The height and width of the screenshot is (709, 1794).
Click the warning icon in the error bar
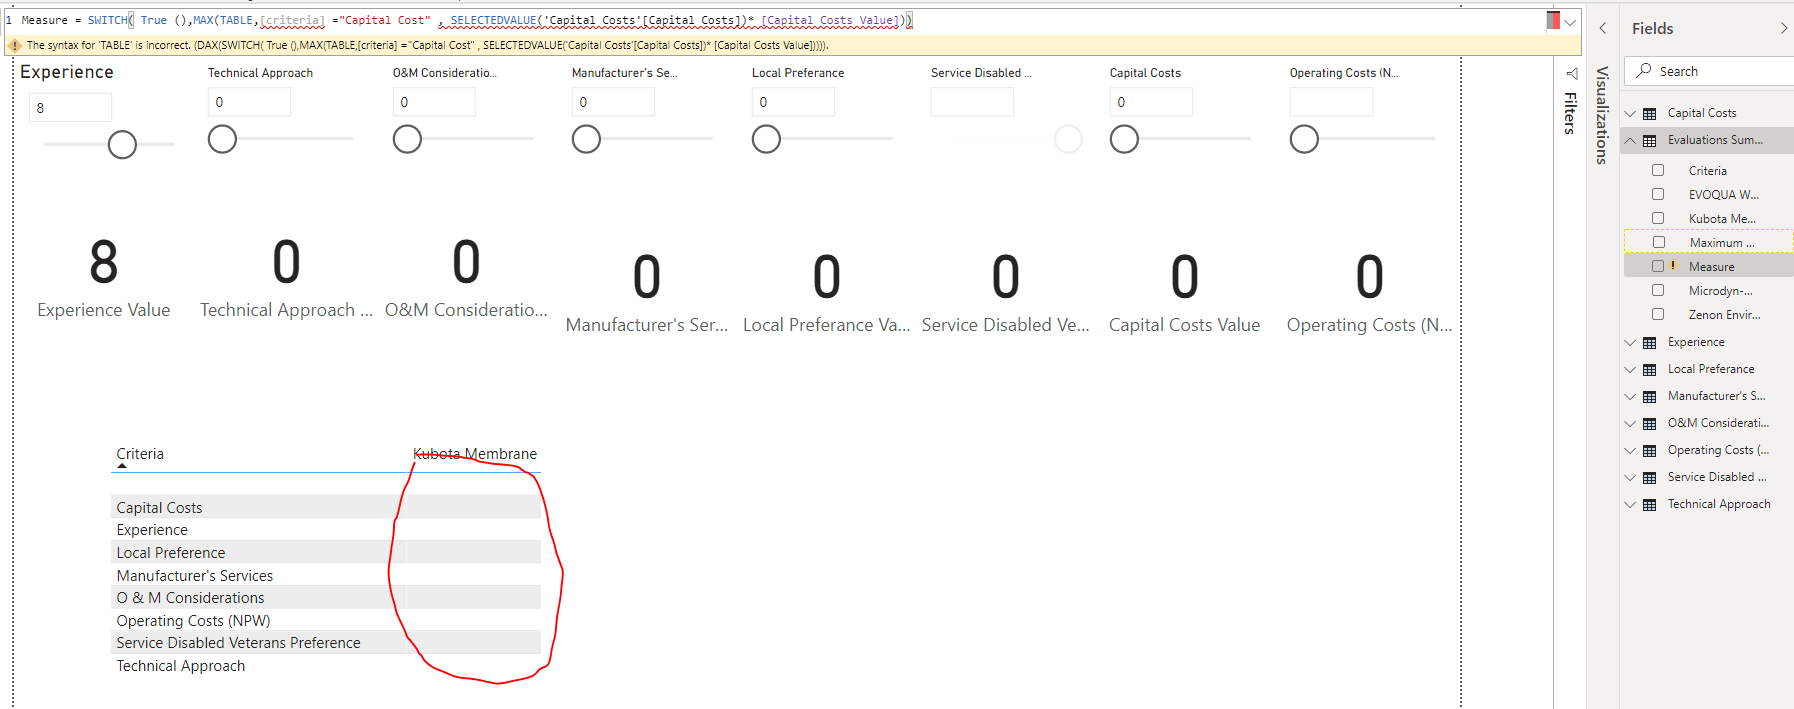pos(15,45)
